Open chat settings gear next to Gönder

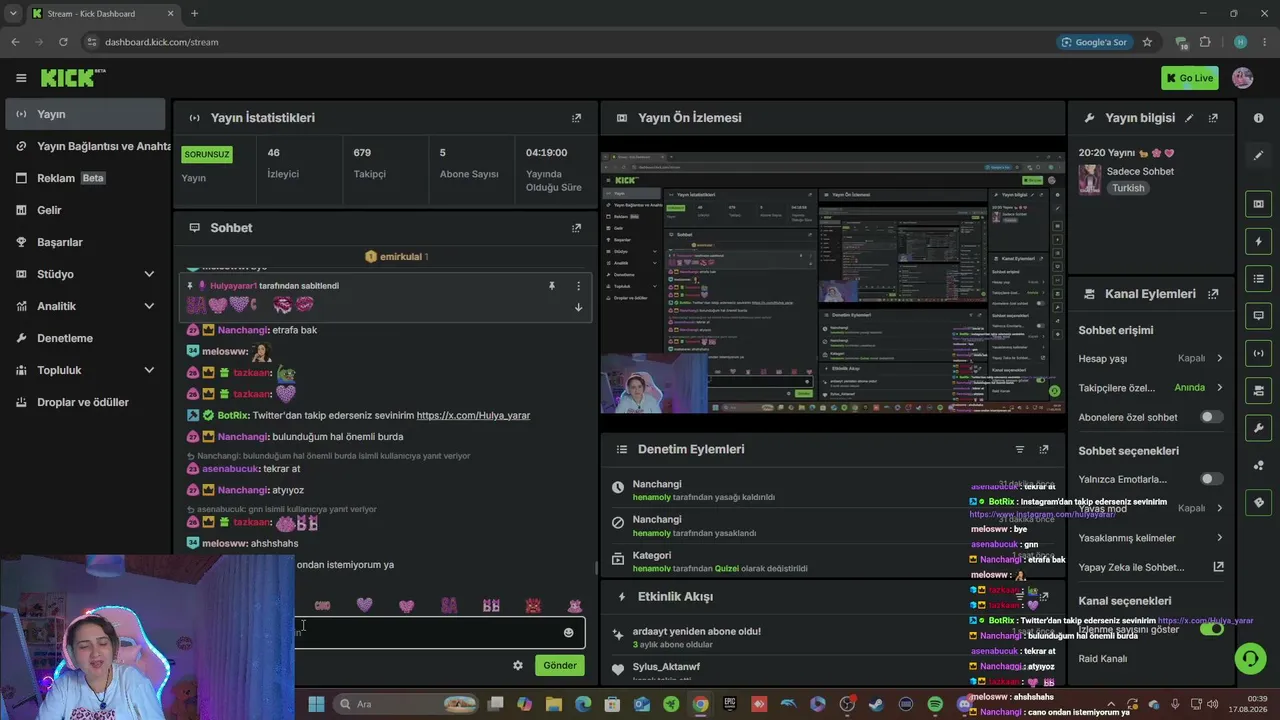[518, 665]
